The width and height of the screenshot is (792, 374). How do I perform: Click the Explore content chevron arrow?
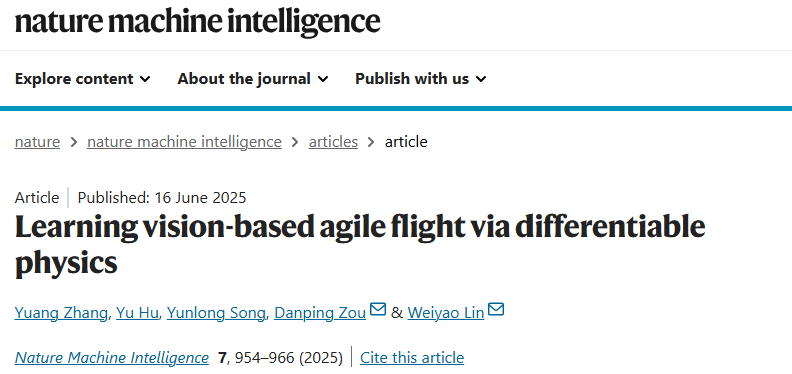145,79
